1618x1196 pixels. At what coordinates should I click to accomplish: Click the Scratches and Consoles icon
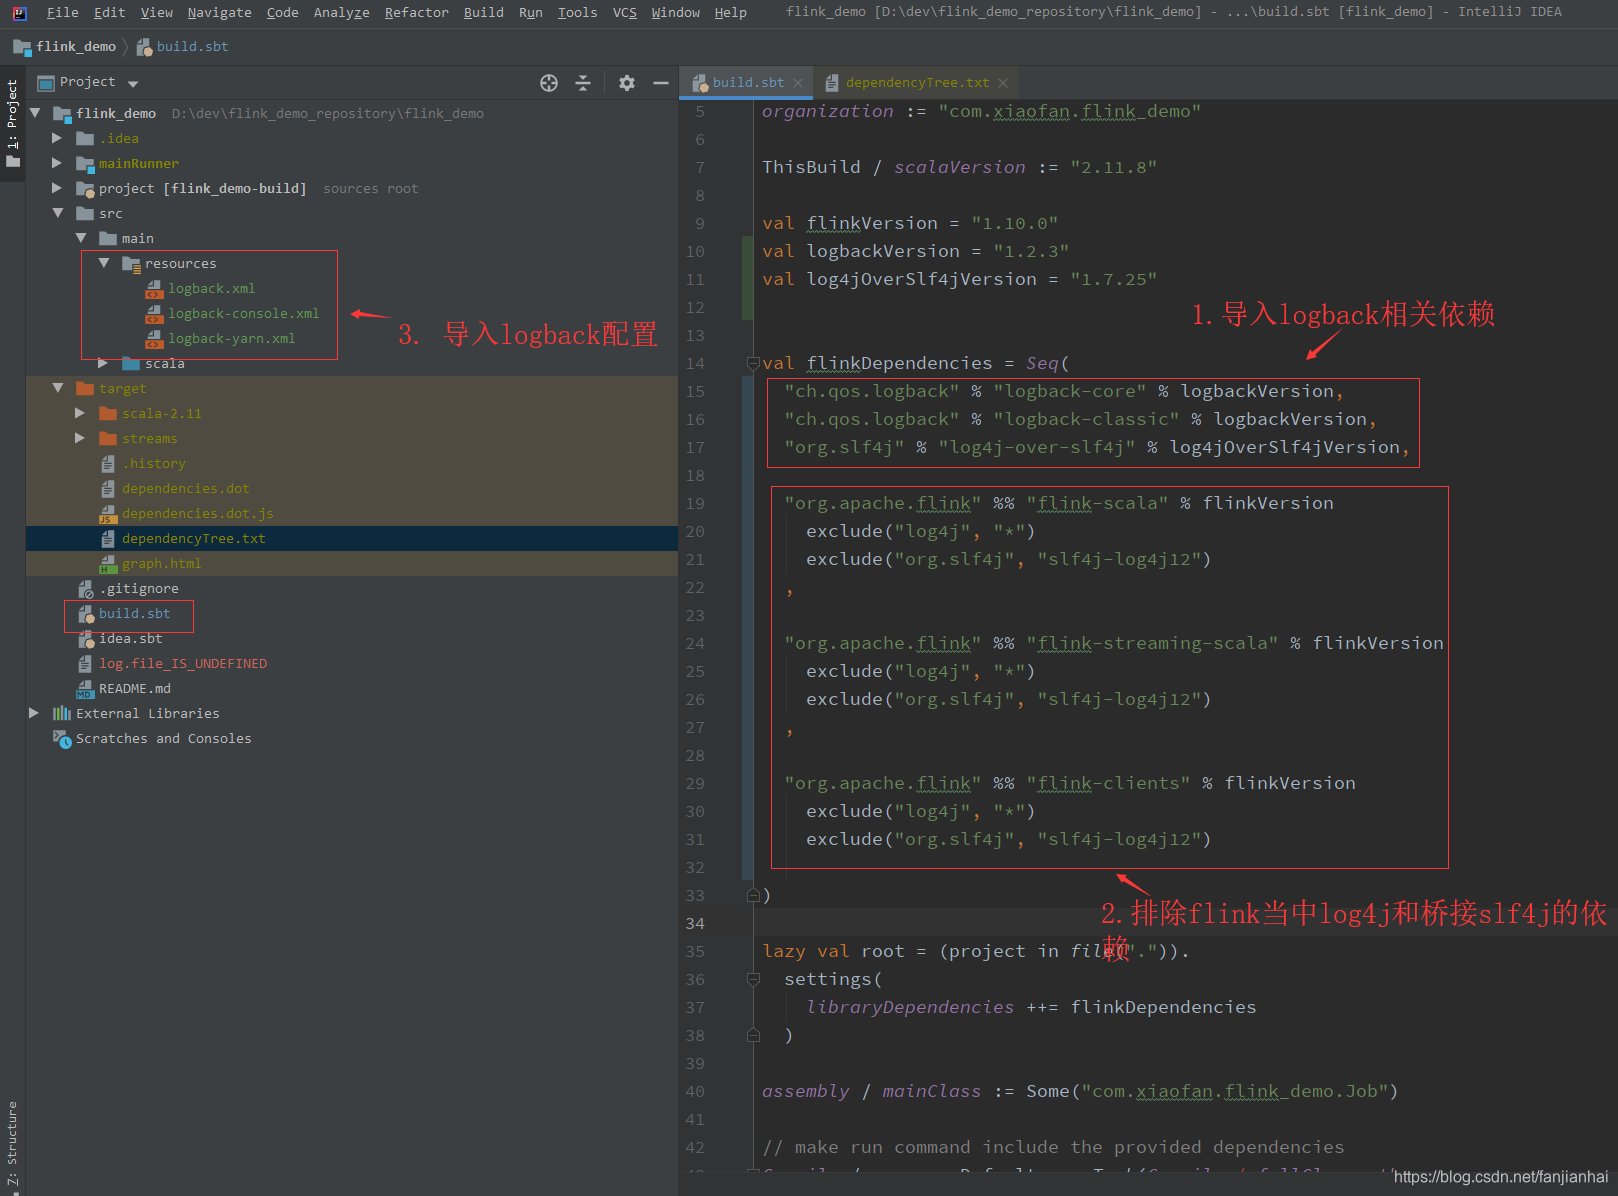(62, 739)
